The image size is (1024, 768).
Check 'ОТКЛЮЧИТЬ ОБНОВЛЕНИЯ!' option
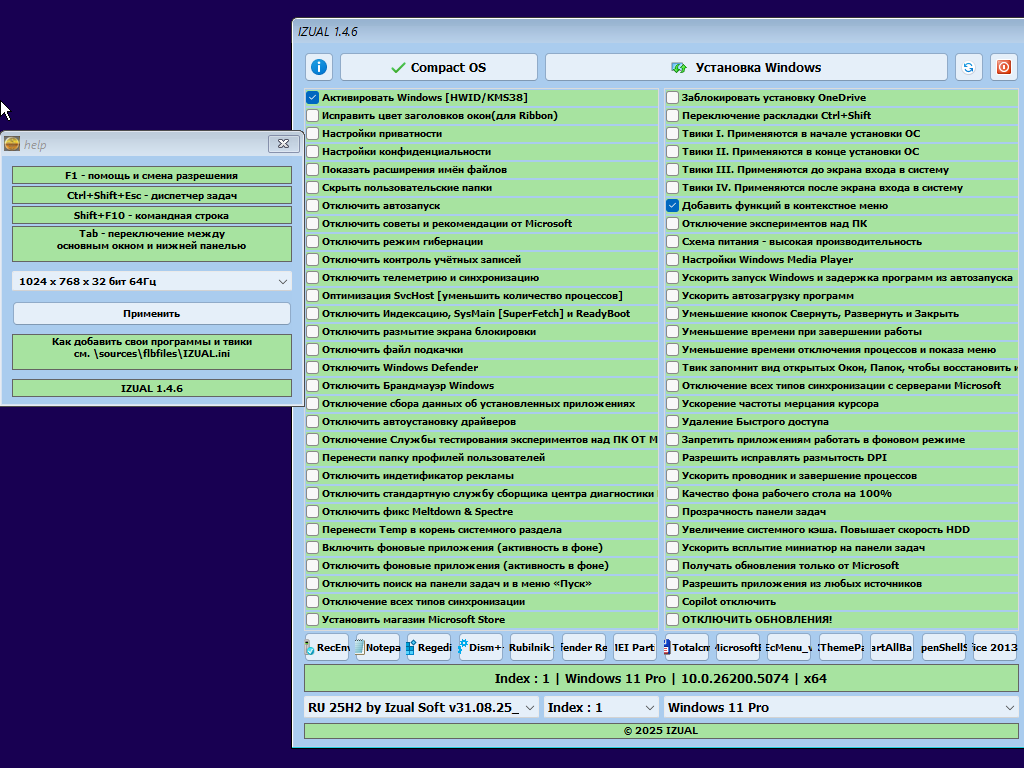pyautogui.click(x=673, y=619)
